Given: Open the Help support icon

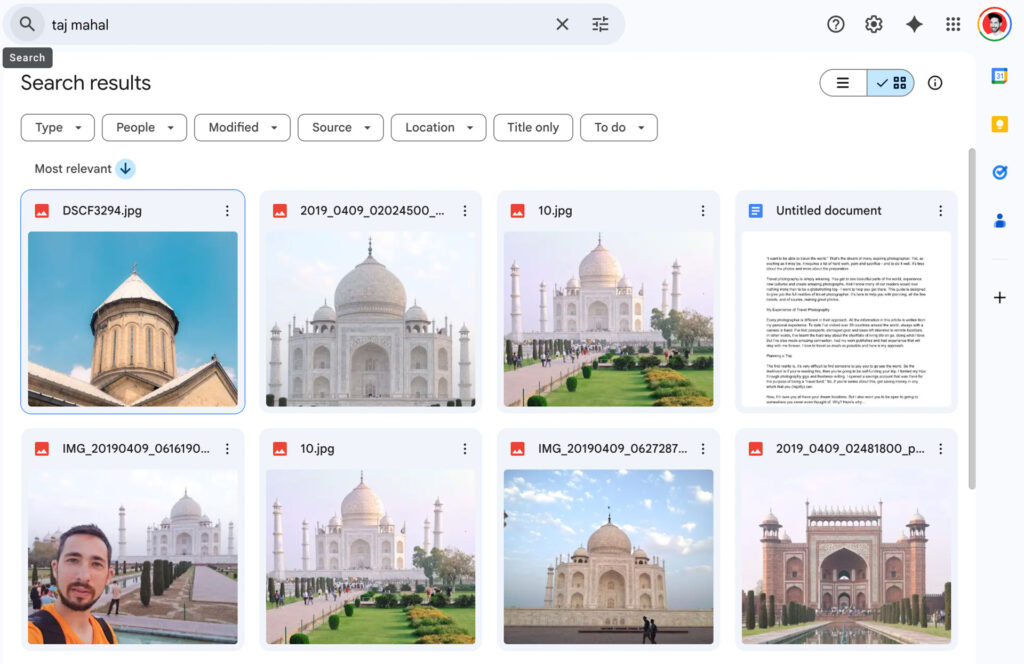Looking at the screenshot, I should click(836, 24).
